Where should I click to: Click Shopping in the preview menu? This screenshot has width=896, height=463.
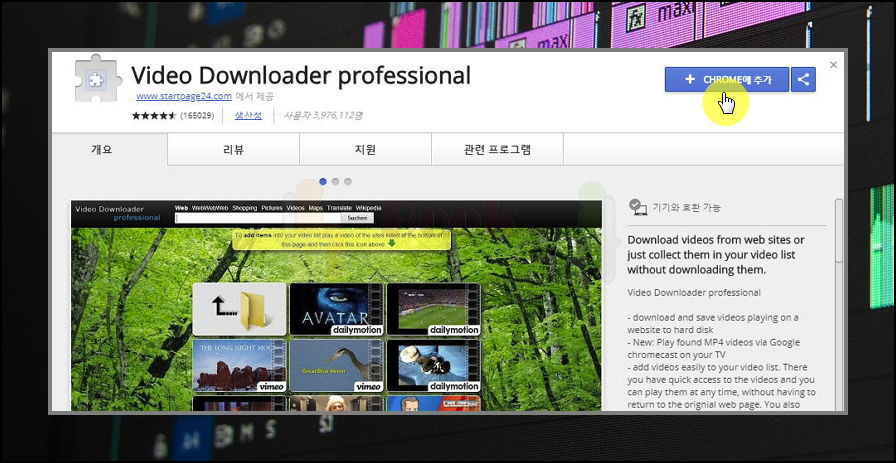245,207
